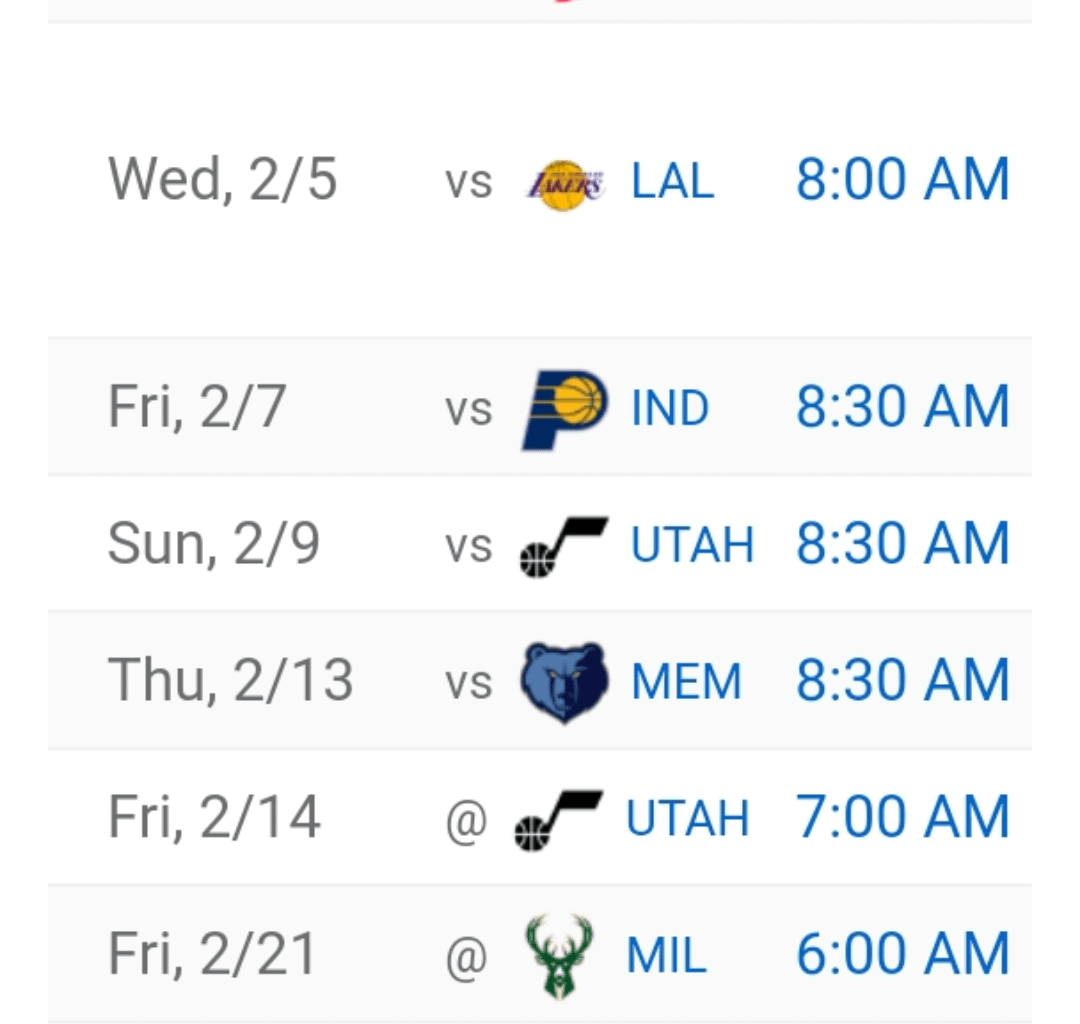Tap the 6:00 AM time on the Bucks game
The height and width of the screenshot is (1024, 1080).
[x=902, y=952]
